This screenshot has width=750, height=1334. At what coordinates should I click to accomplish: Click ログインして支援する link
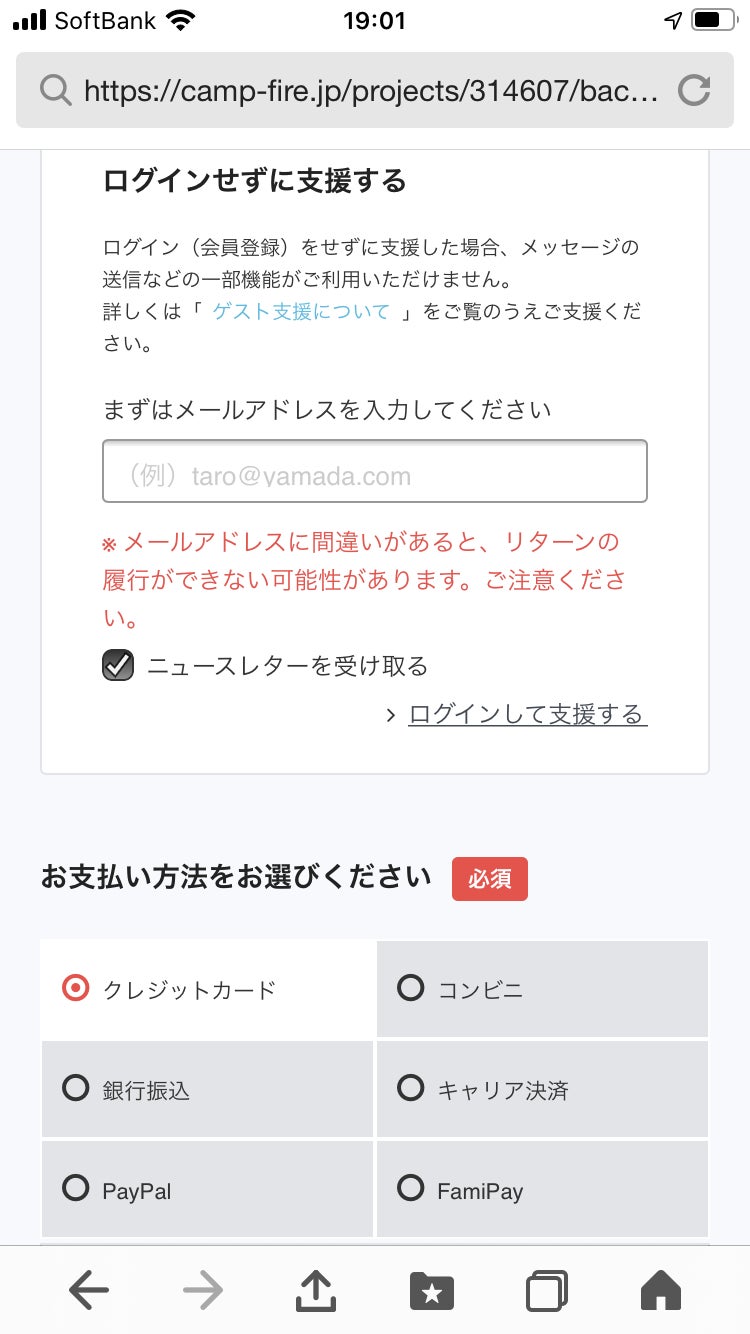point(527,714)
